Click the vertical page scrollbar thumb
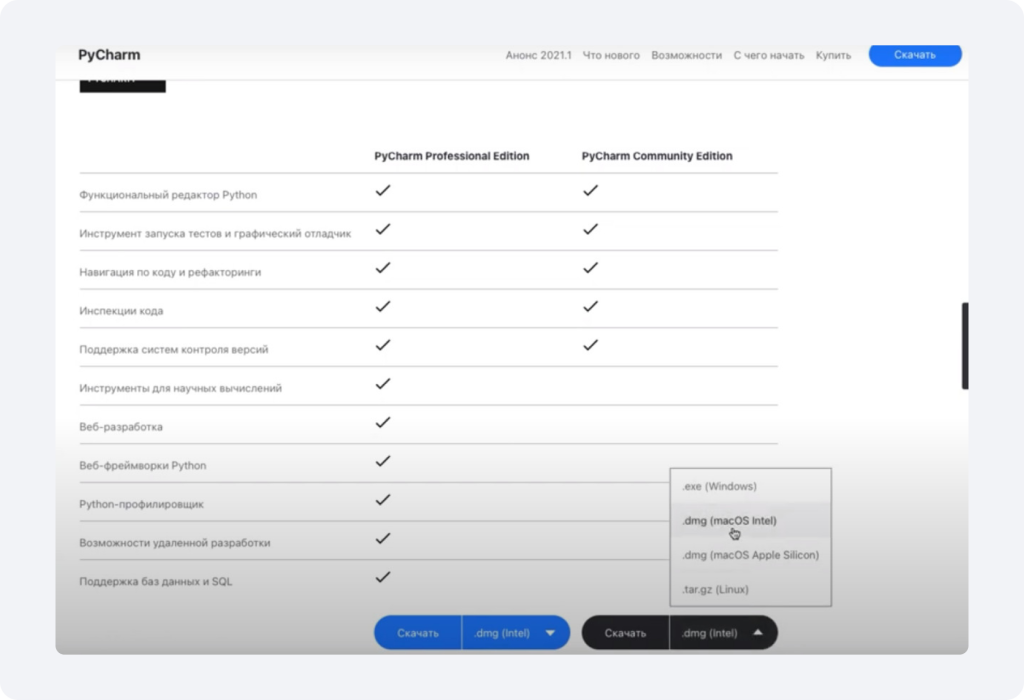The height and width of the screenshot is (700, 1024). click(964, 345)
